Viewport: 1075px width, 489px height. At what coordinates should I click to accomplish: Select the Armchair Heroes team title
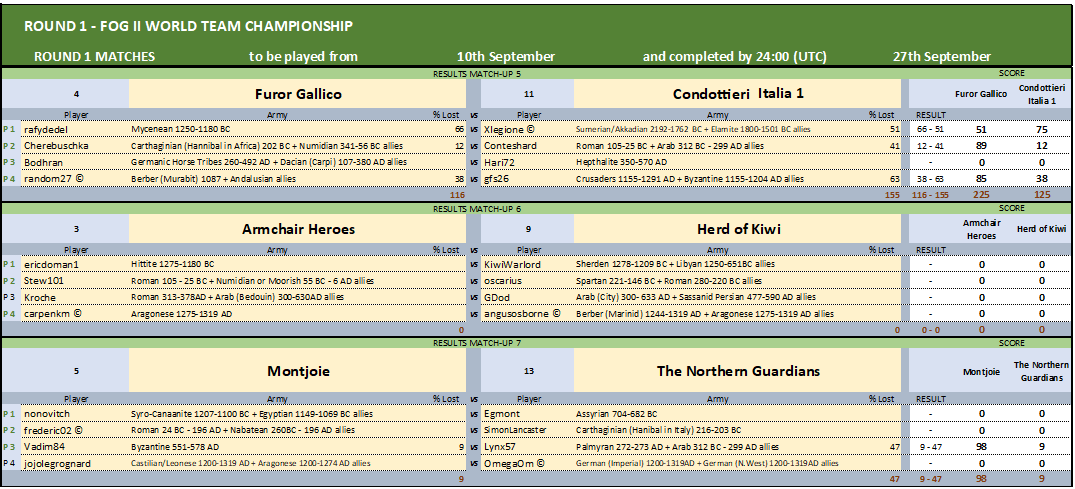[298, 229]
